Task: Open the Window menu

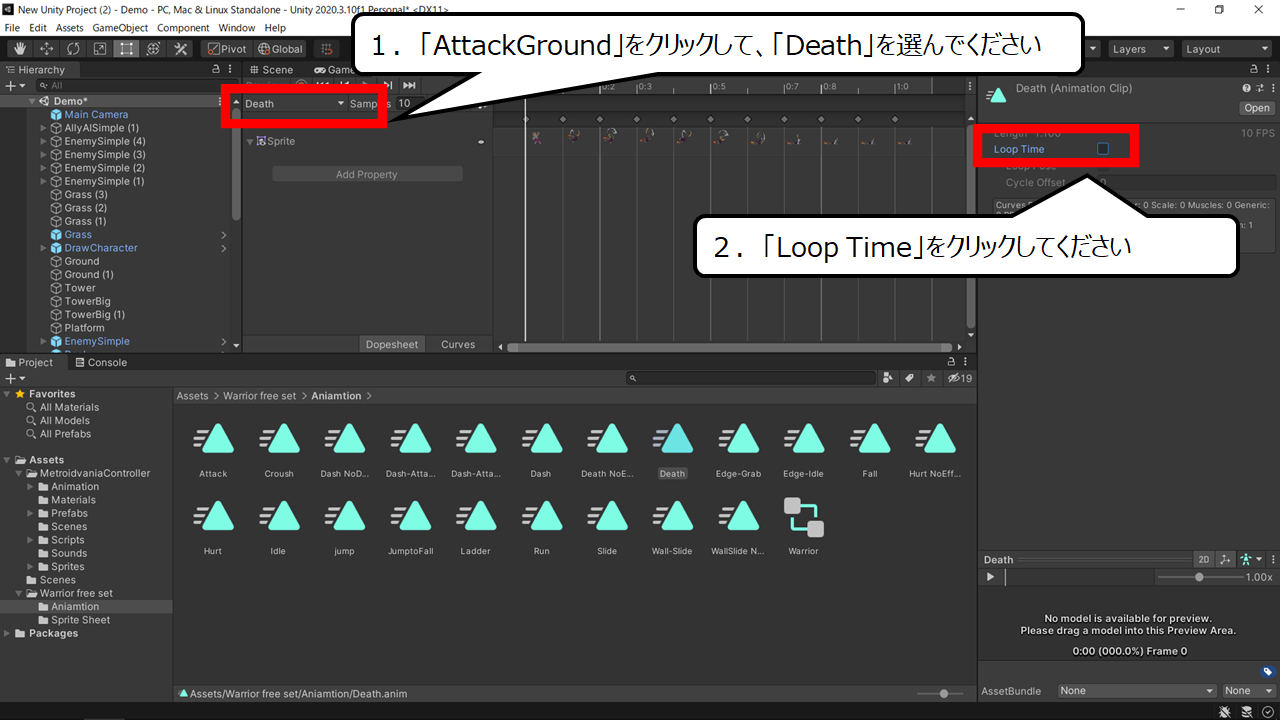Action: pos(237,28)
